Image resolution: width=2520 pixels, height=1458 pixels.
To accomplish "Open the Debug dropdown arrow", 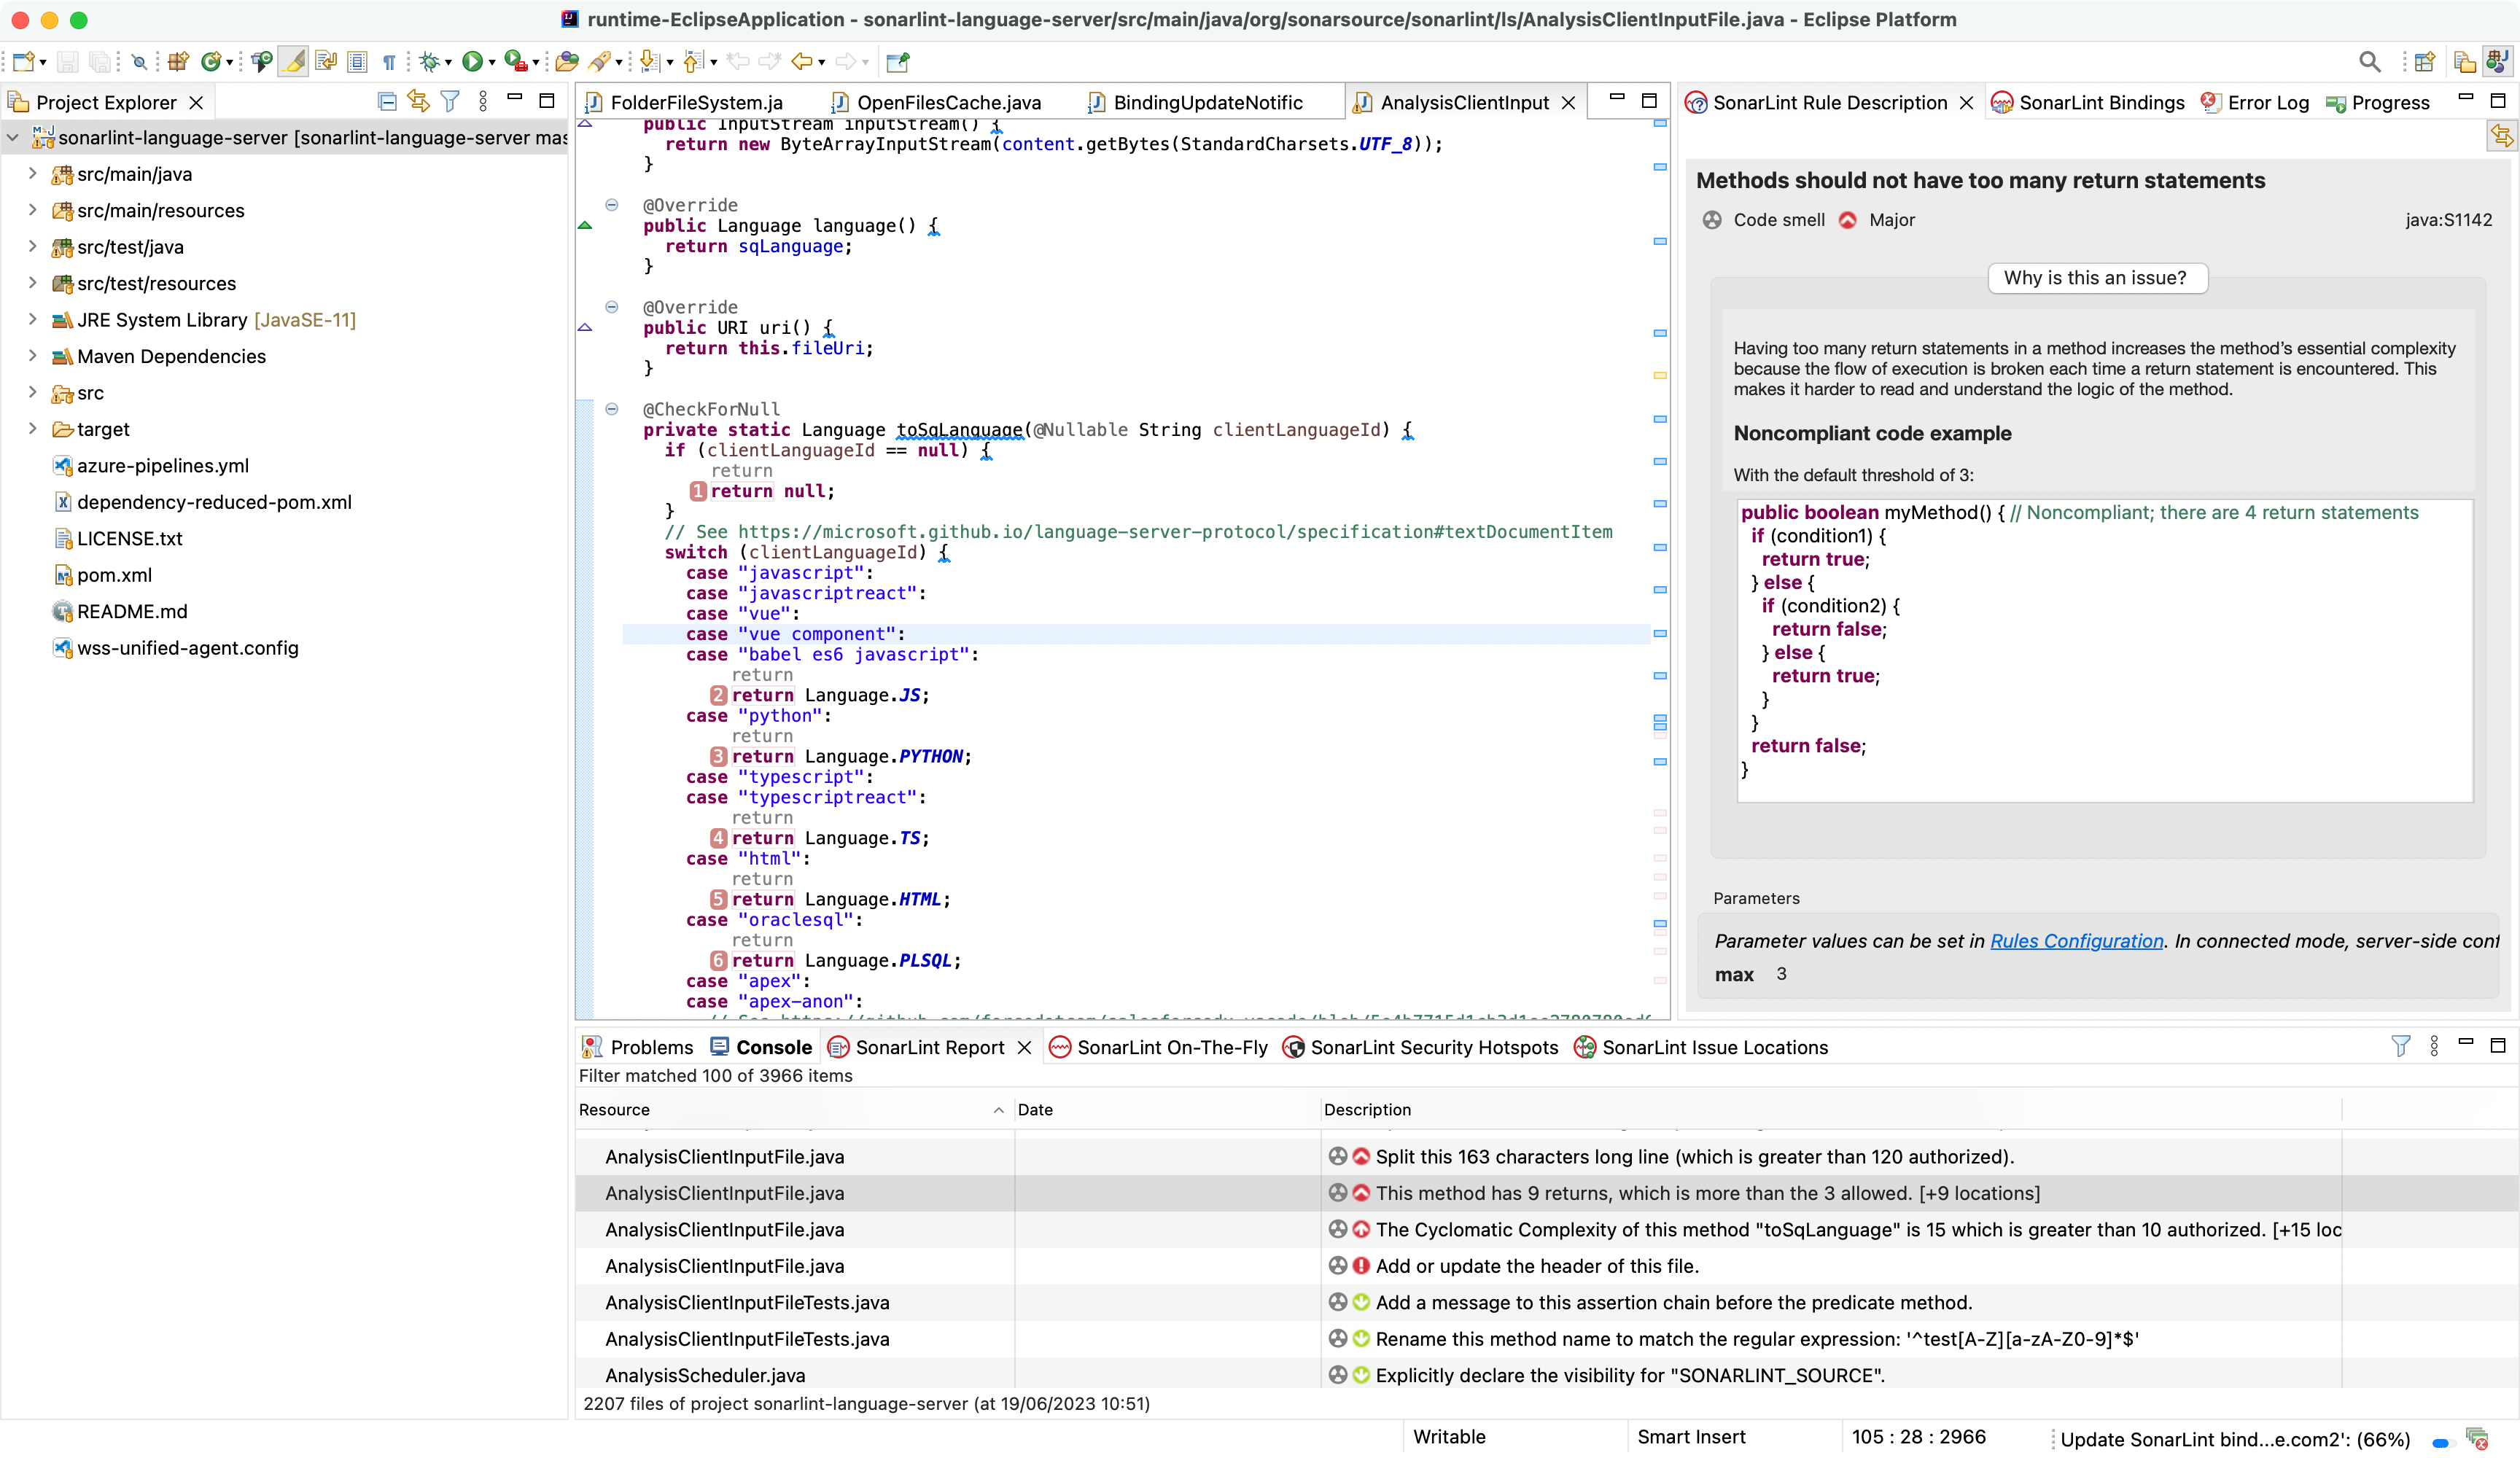I will (x=448, y=63).
